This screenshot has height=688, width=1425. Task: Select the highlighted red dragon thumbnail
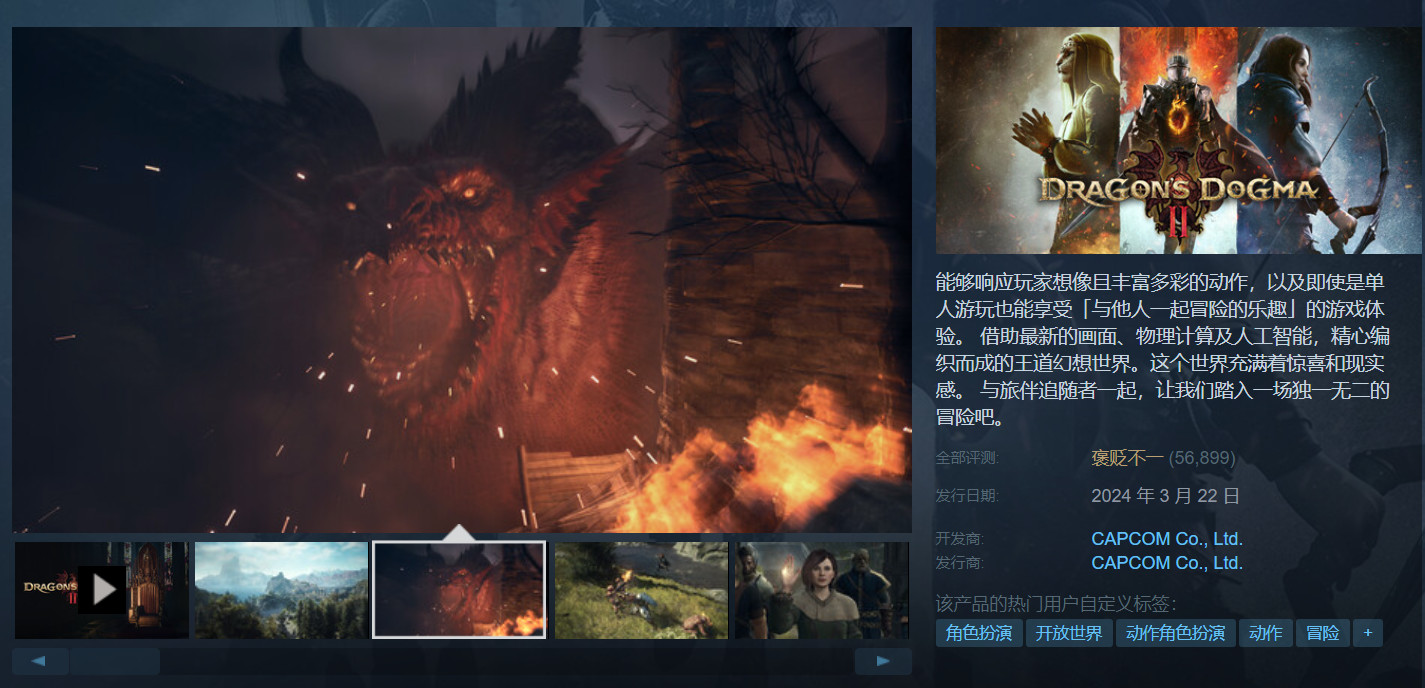[459, 590]
